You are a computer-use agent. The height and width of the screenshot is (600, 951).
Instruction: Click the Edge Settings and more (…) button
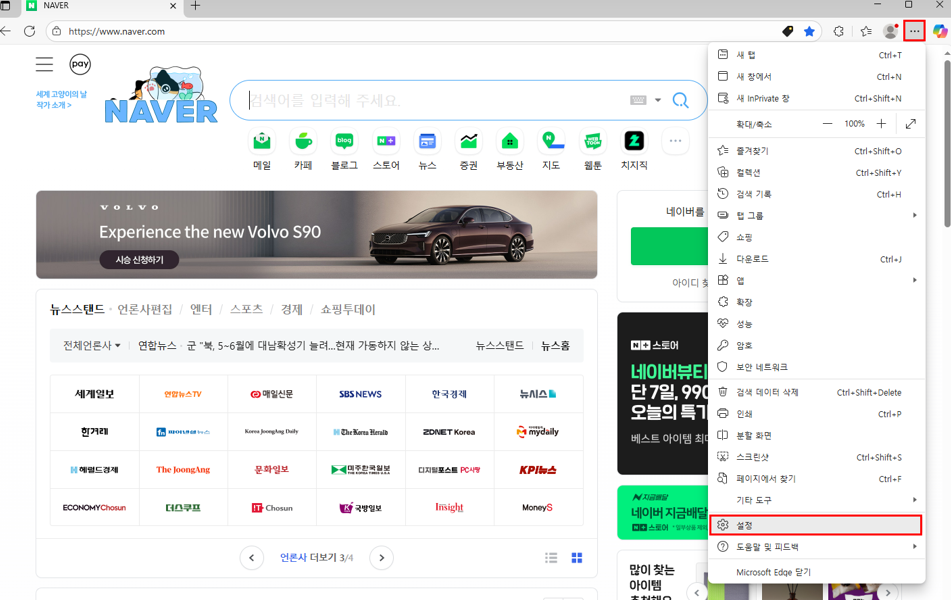pos(914,31)
